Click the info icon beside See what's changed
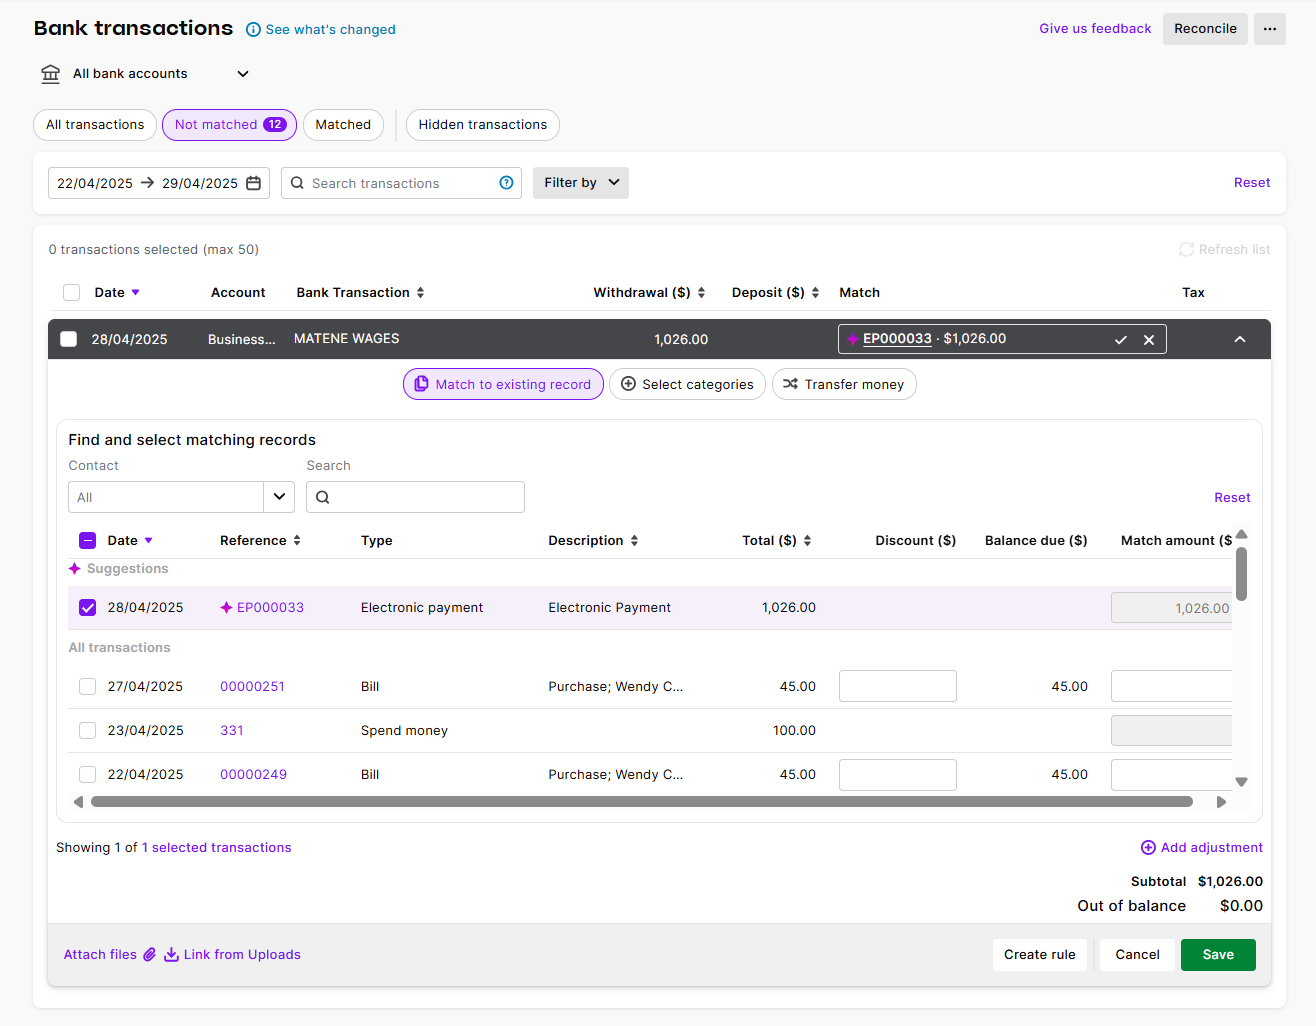Image resolution: width=1316 pixels, height=1026 pixels. (254, 30)
